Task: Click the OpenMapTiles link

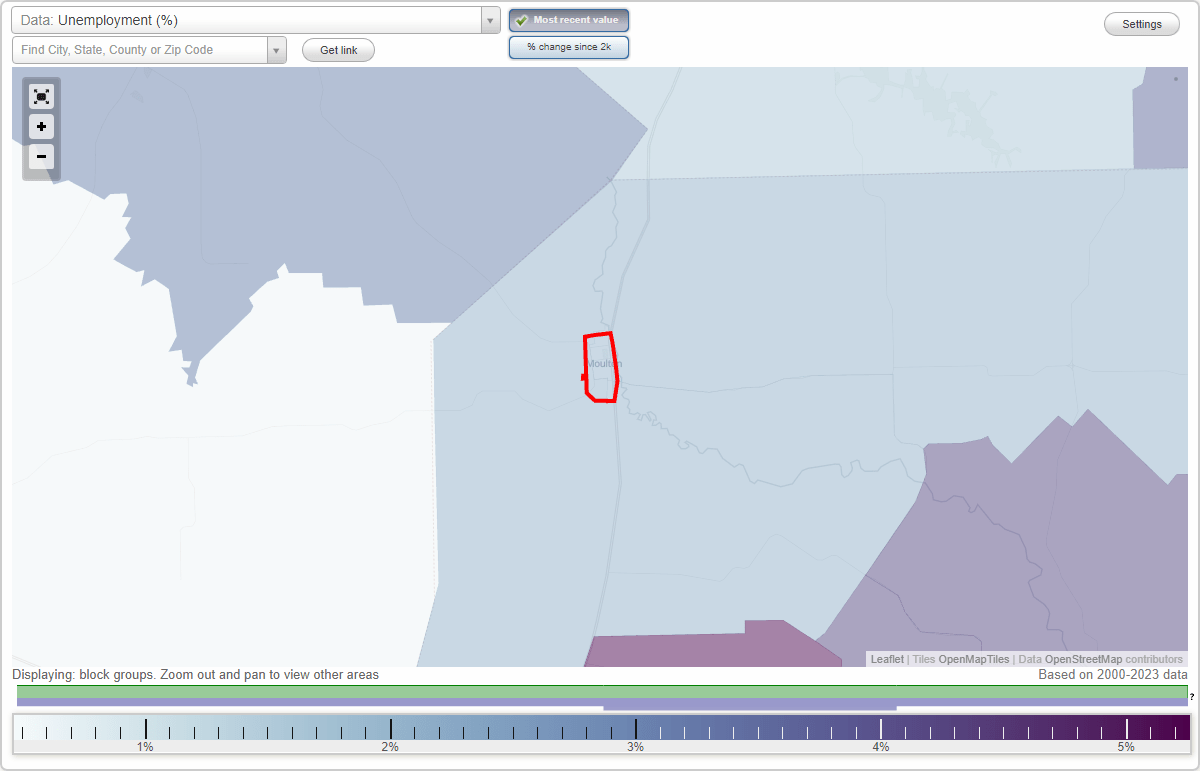Action: coord(974,659)
